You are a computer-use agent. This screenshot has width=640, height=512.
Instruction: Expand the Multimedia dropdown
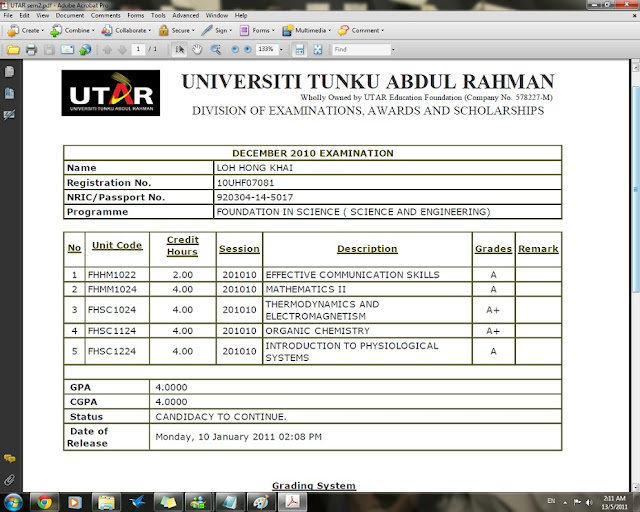tap(307, 30)
